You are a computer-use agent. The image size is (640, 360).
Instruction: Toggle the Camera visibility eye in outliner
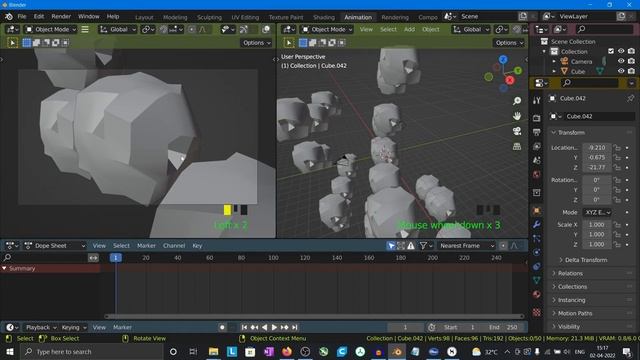pos(621,61)
